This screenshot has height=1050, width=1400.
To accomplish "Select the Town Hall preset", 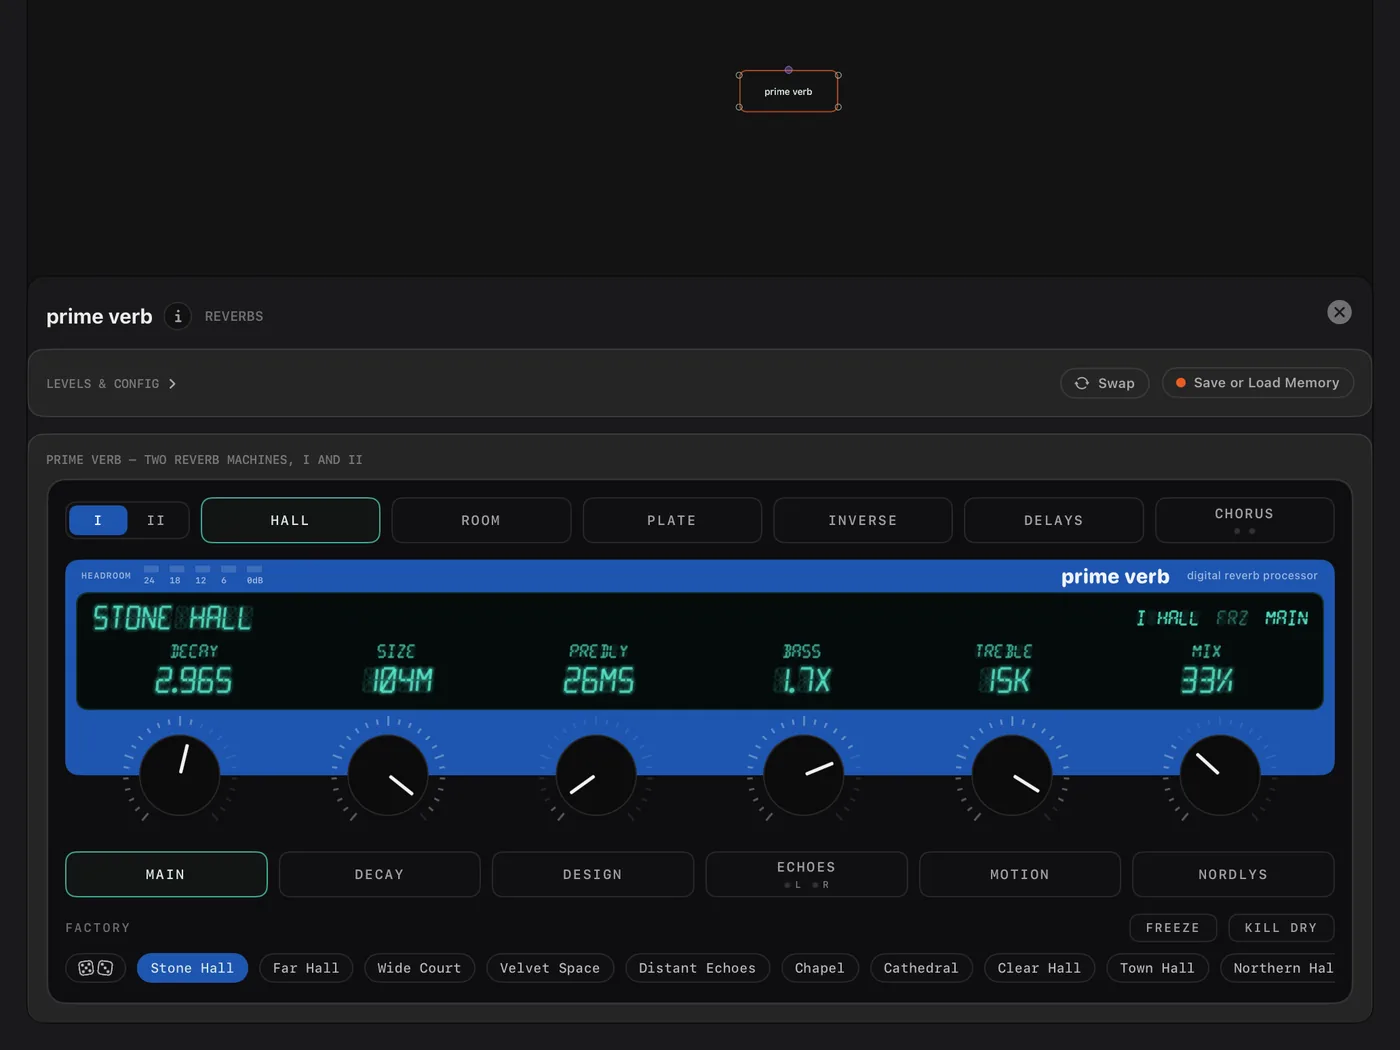I will pyautogui.click(x=1157, y=968).
